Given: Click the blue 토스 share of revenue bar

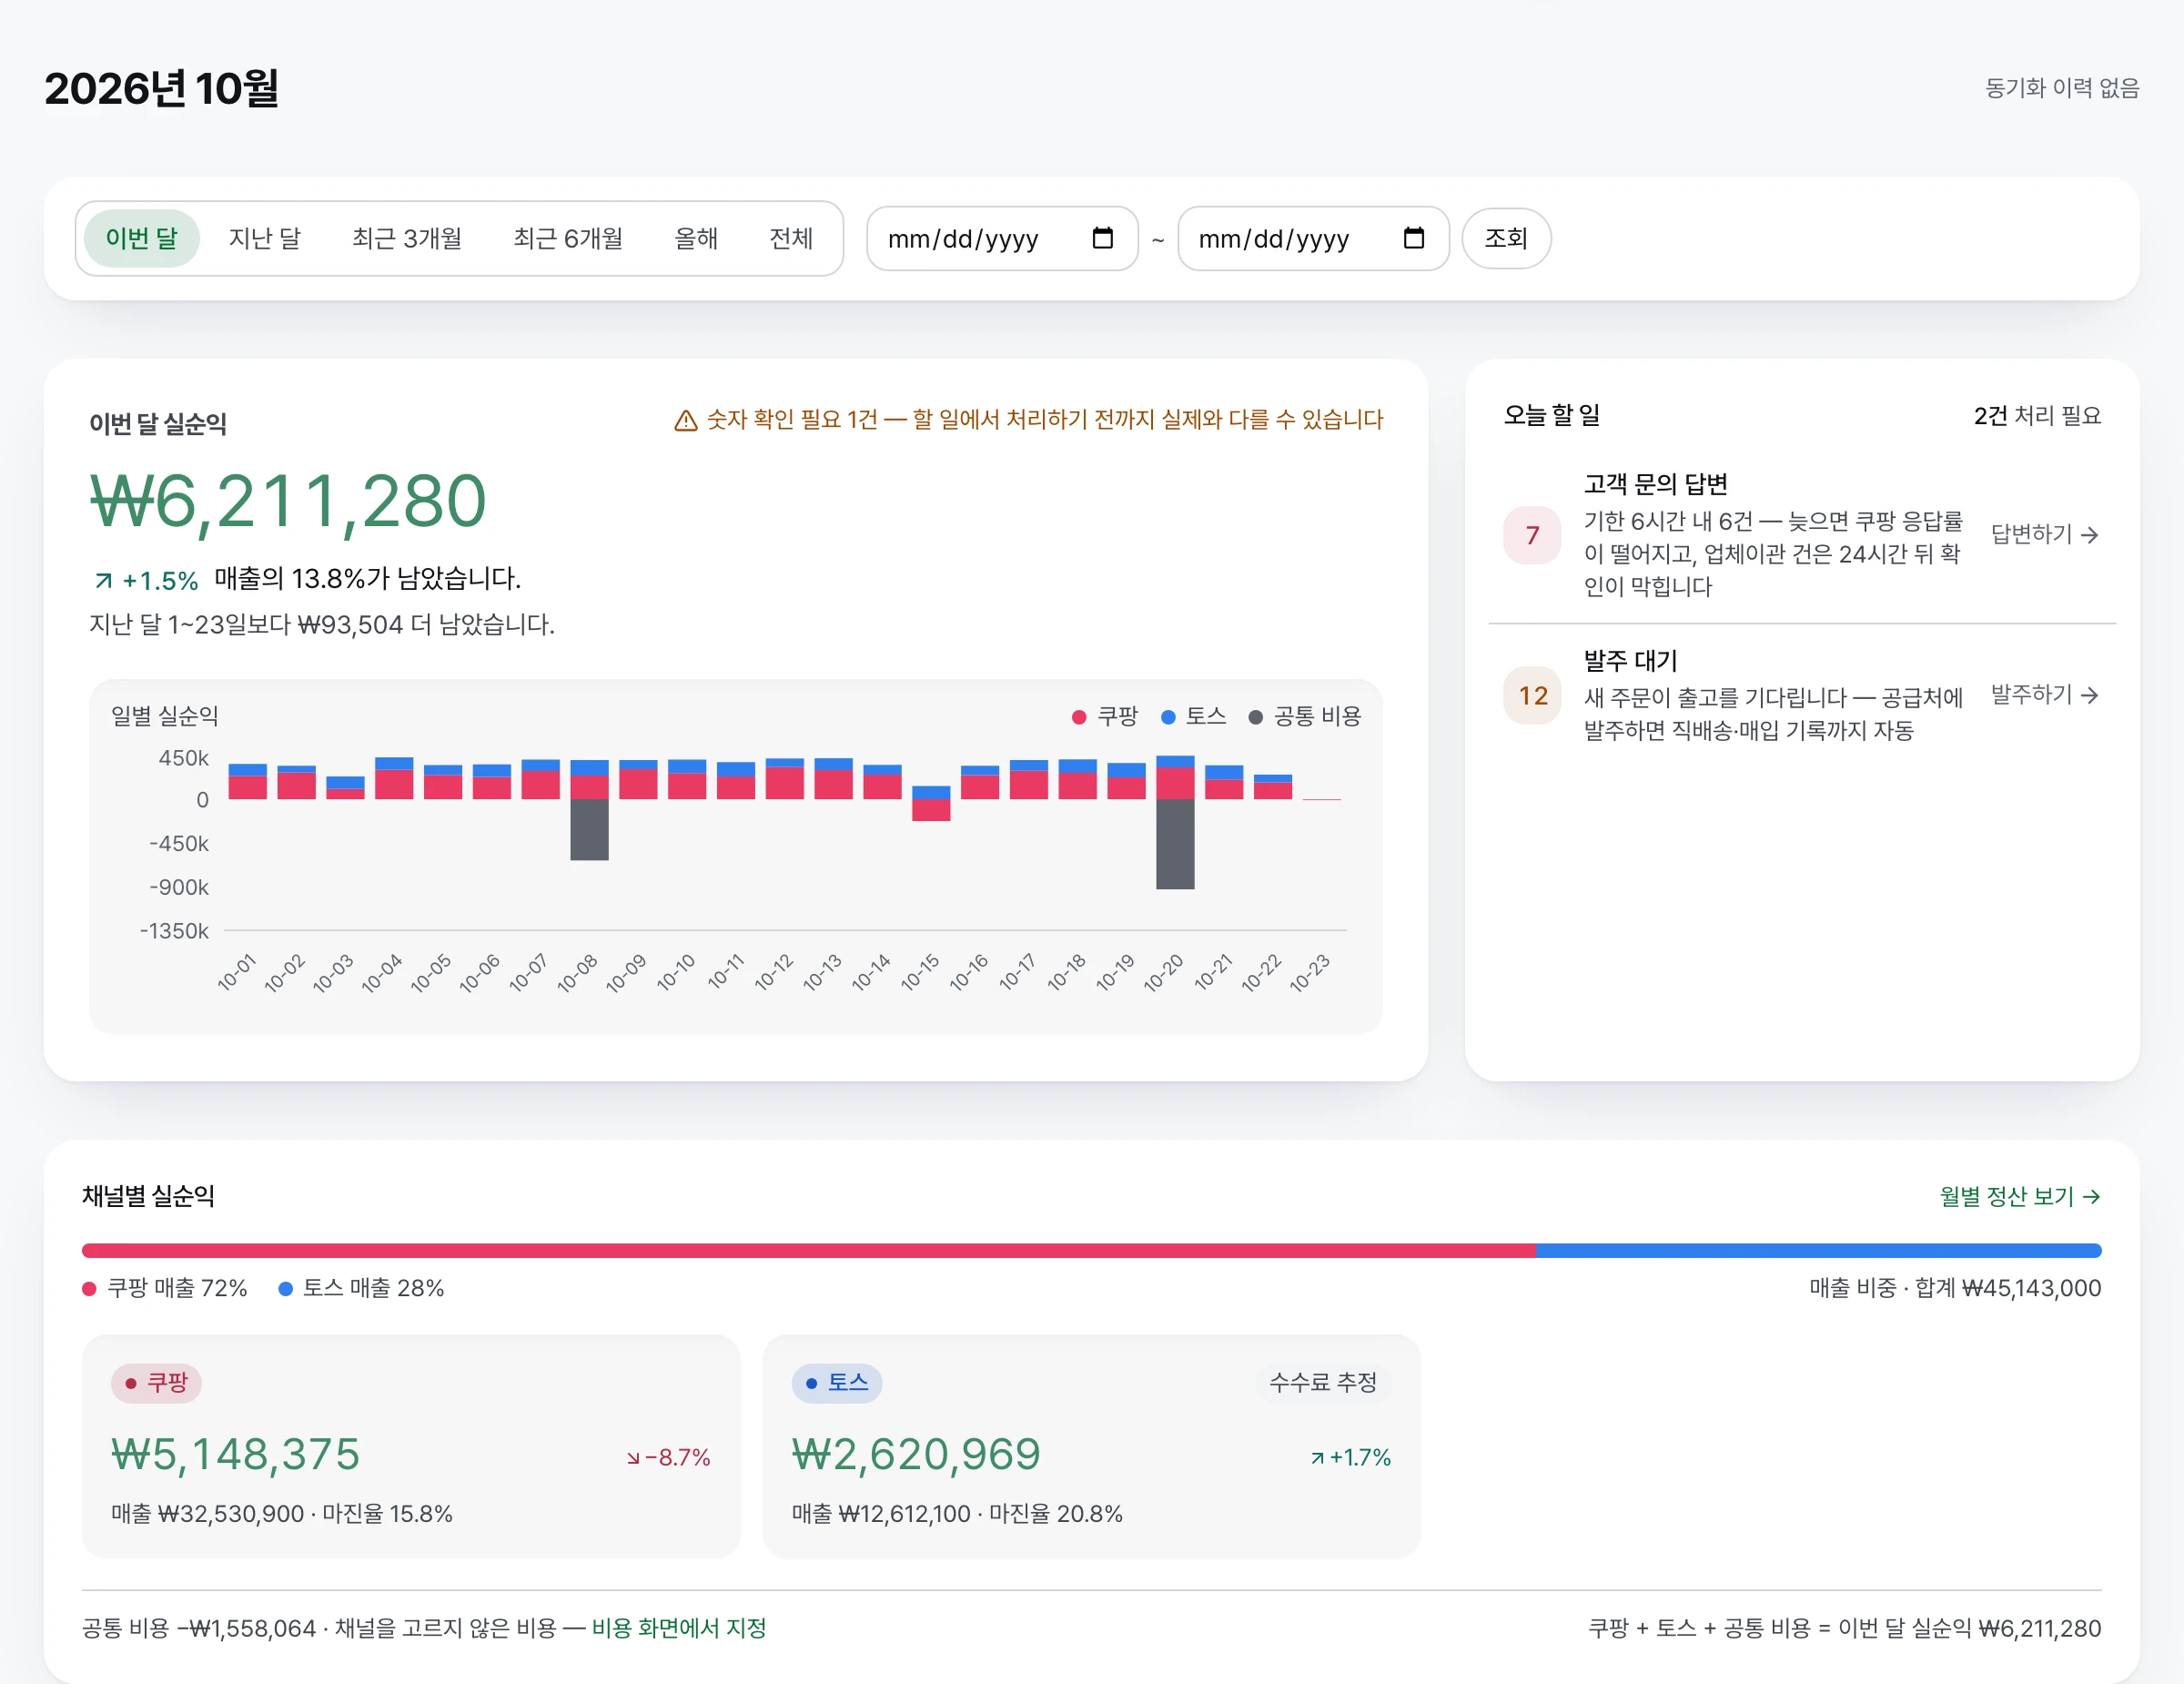Looking at the screenshot, I should [1818, 1250].
